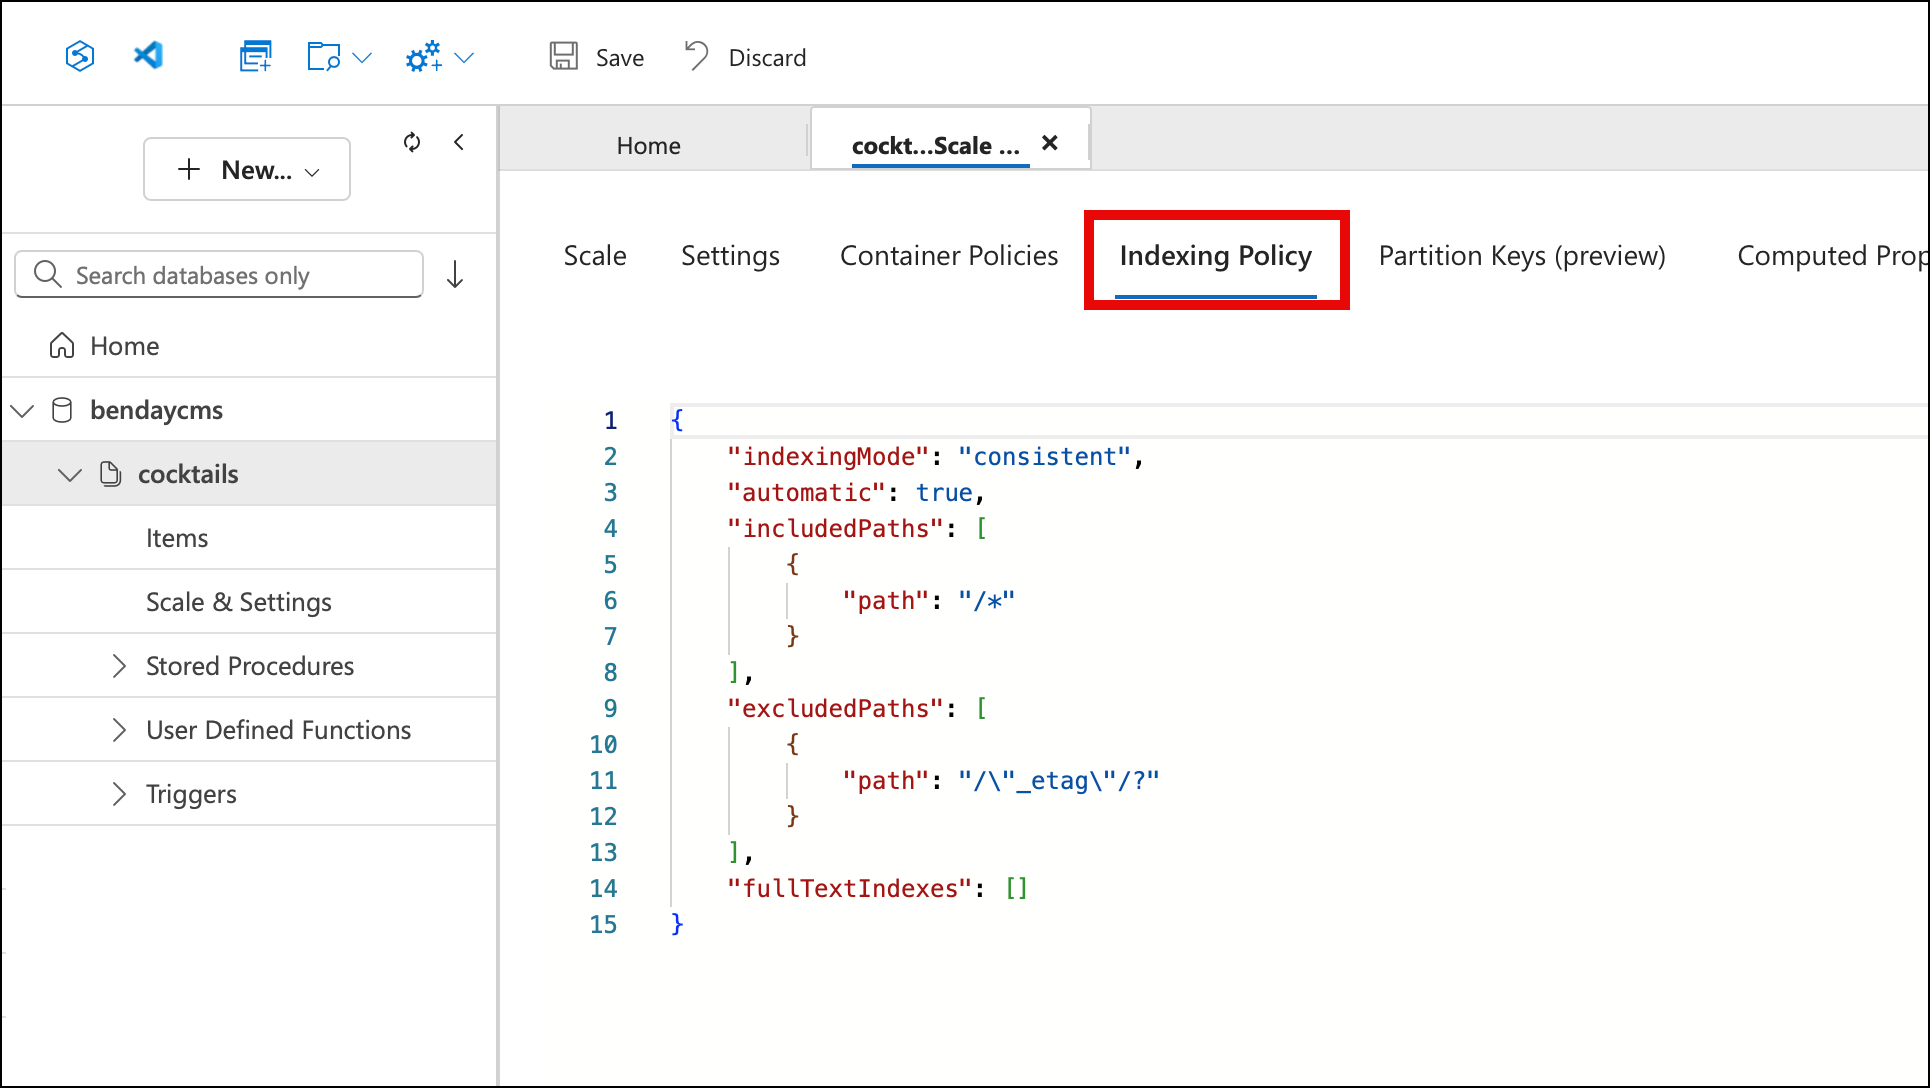Collapse the bendaycms database node
The height and width of the screenshot is (1088, 1930).
pyautogui.click(x=22, y=410)
